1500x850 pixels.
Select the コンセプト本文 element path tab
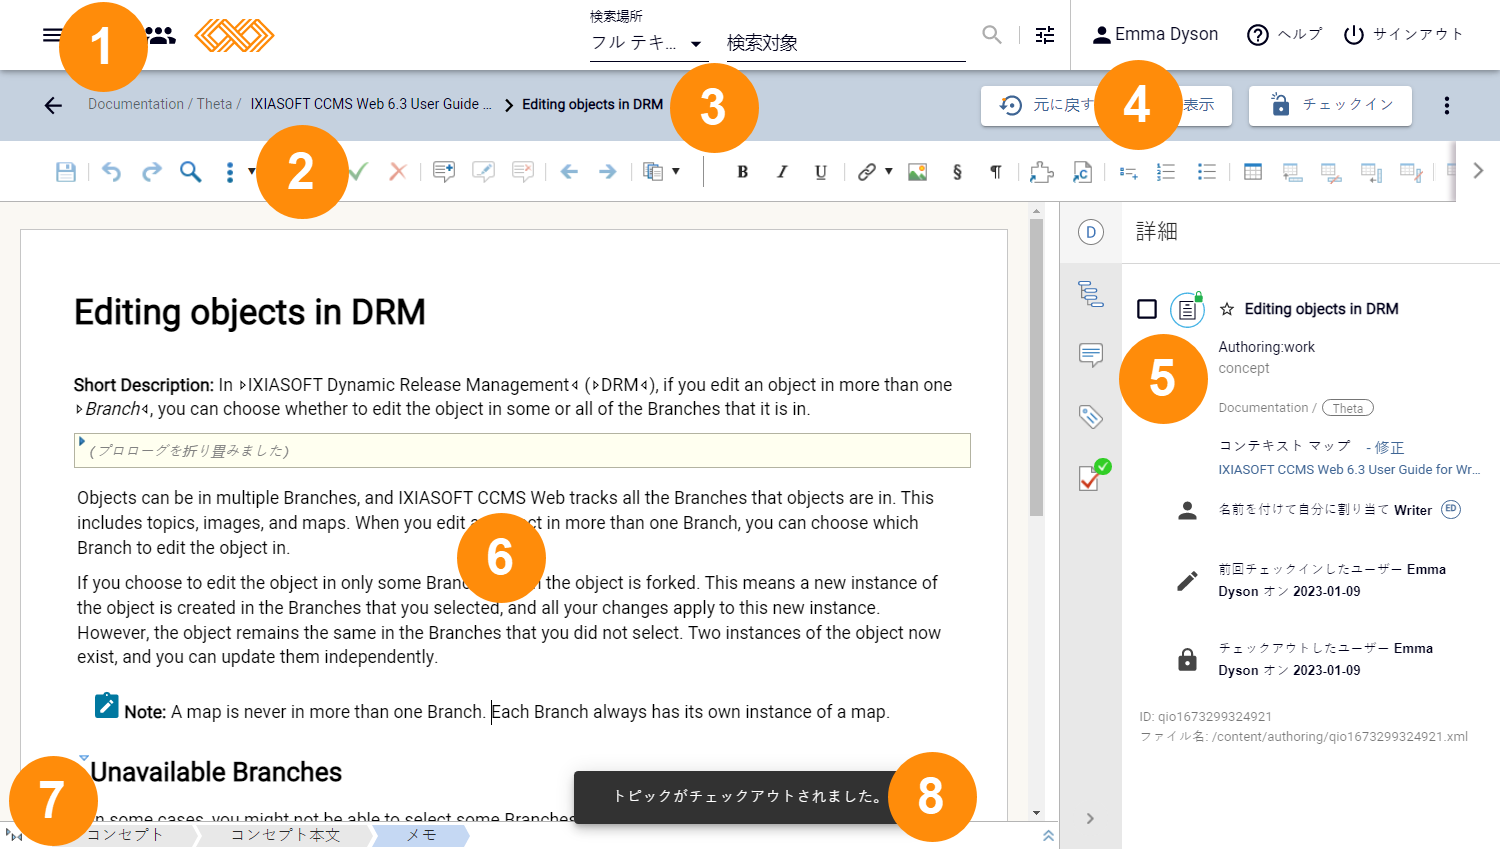285,835
